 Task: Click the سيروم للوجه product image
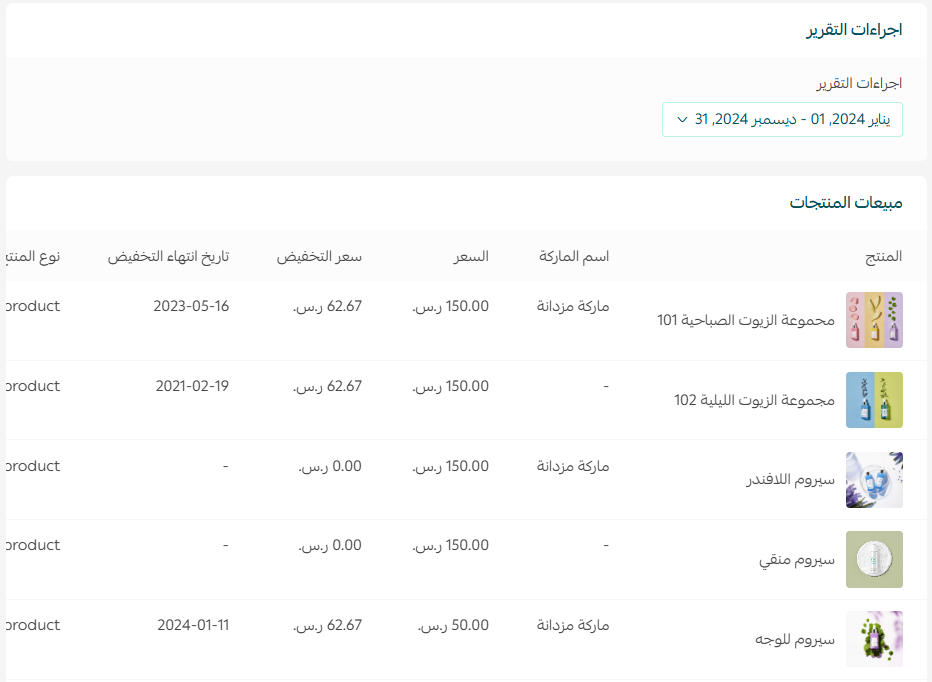click(874, 639)
